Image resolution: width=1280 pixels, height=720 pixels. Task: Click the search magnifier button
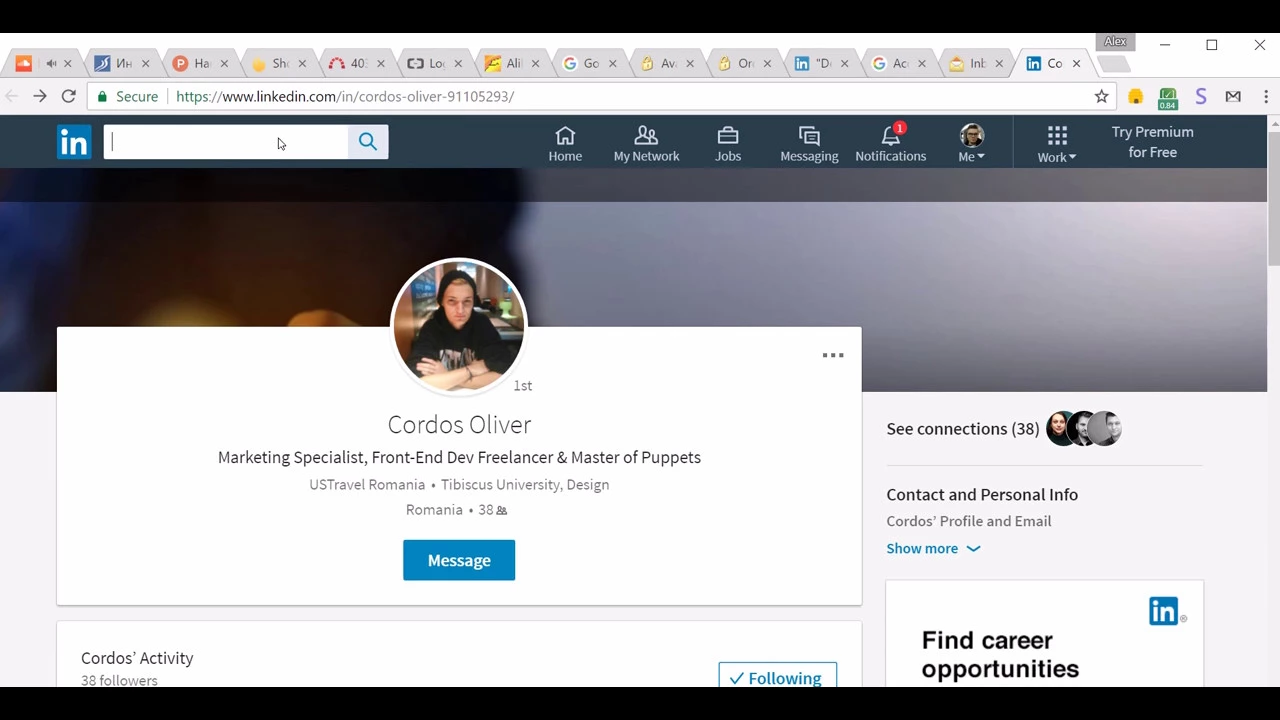368,142
